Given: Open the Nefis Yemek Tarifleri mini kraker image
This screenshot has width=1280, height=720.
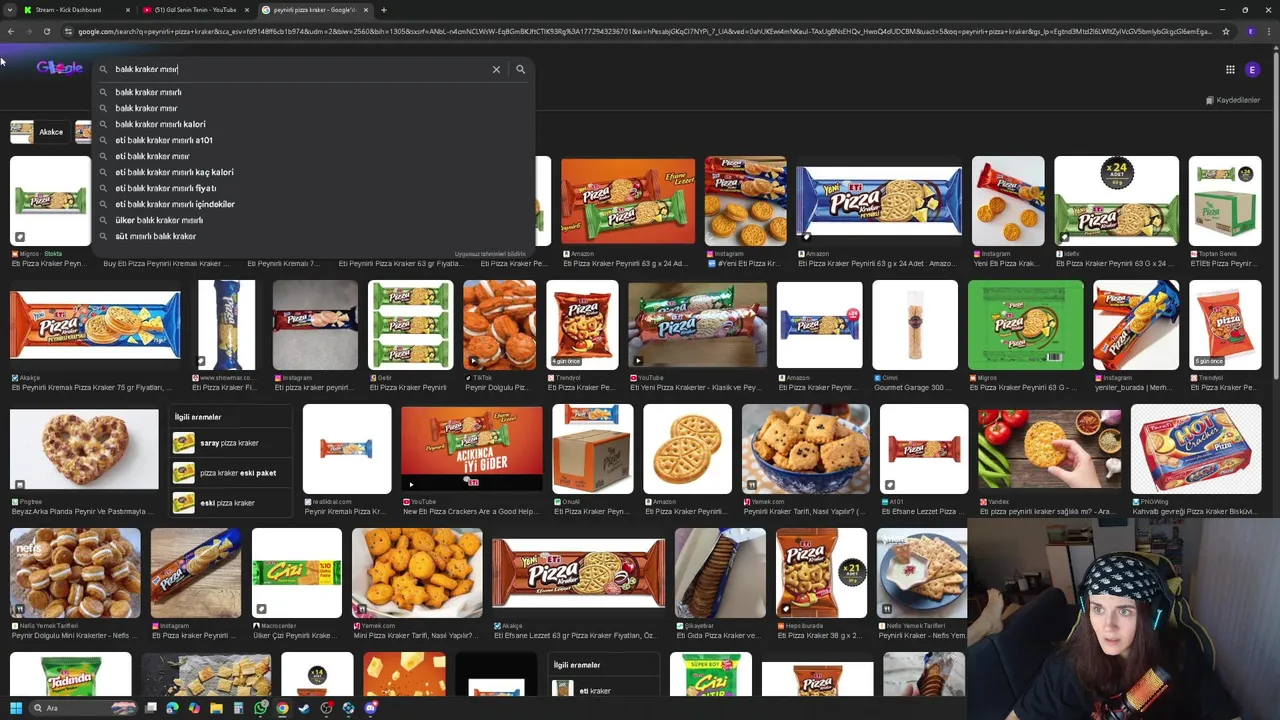Looking at the screenshot, I should point(75,573).
